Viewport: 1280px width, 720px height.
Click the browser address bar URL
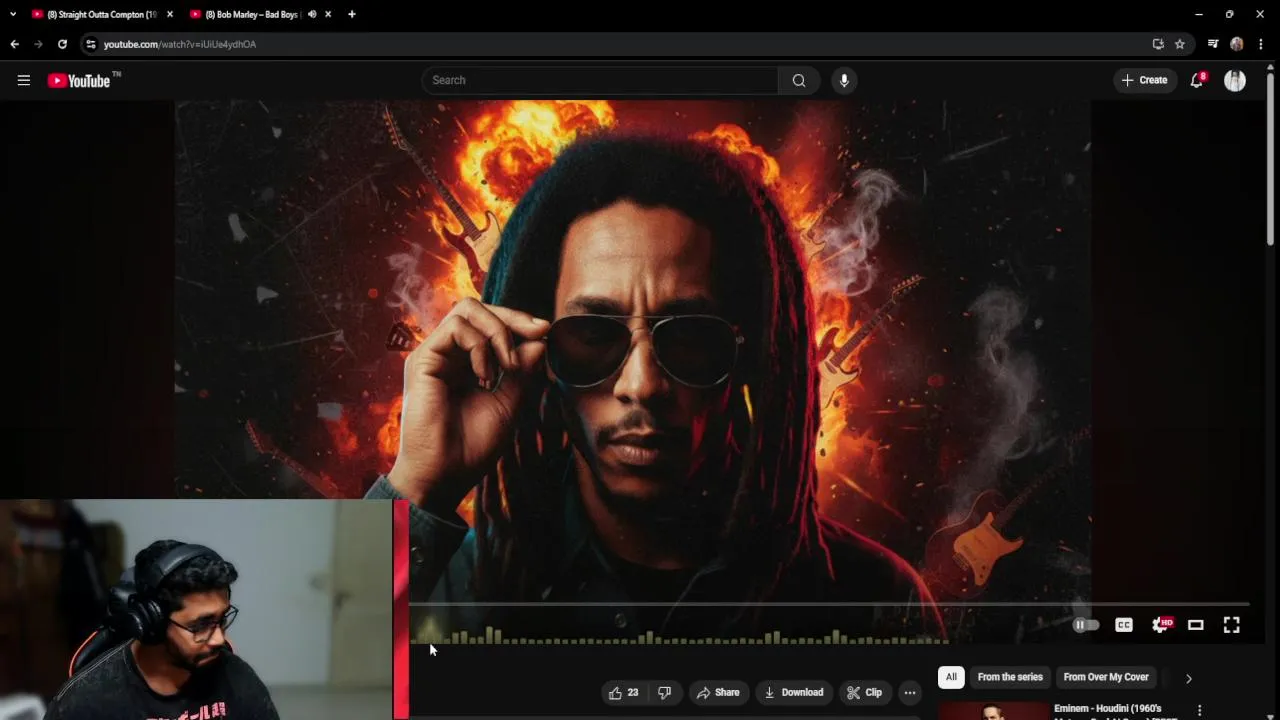click(180, 44)
